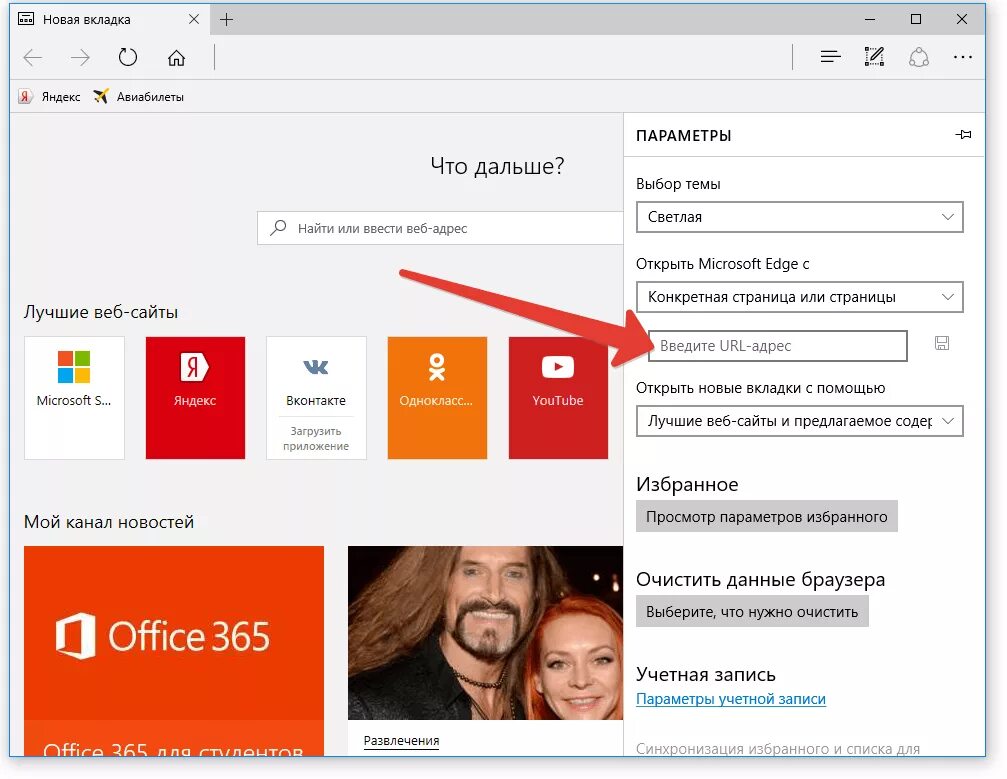Open the Hub icon in the toolbar
This screenshot has width=1007, height=779.
830,57
